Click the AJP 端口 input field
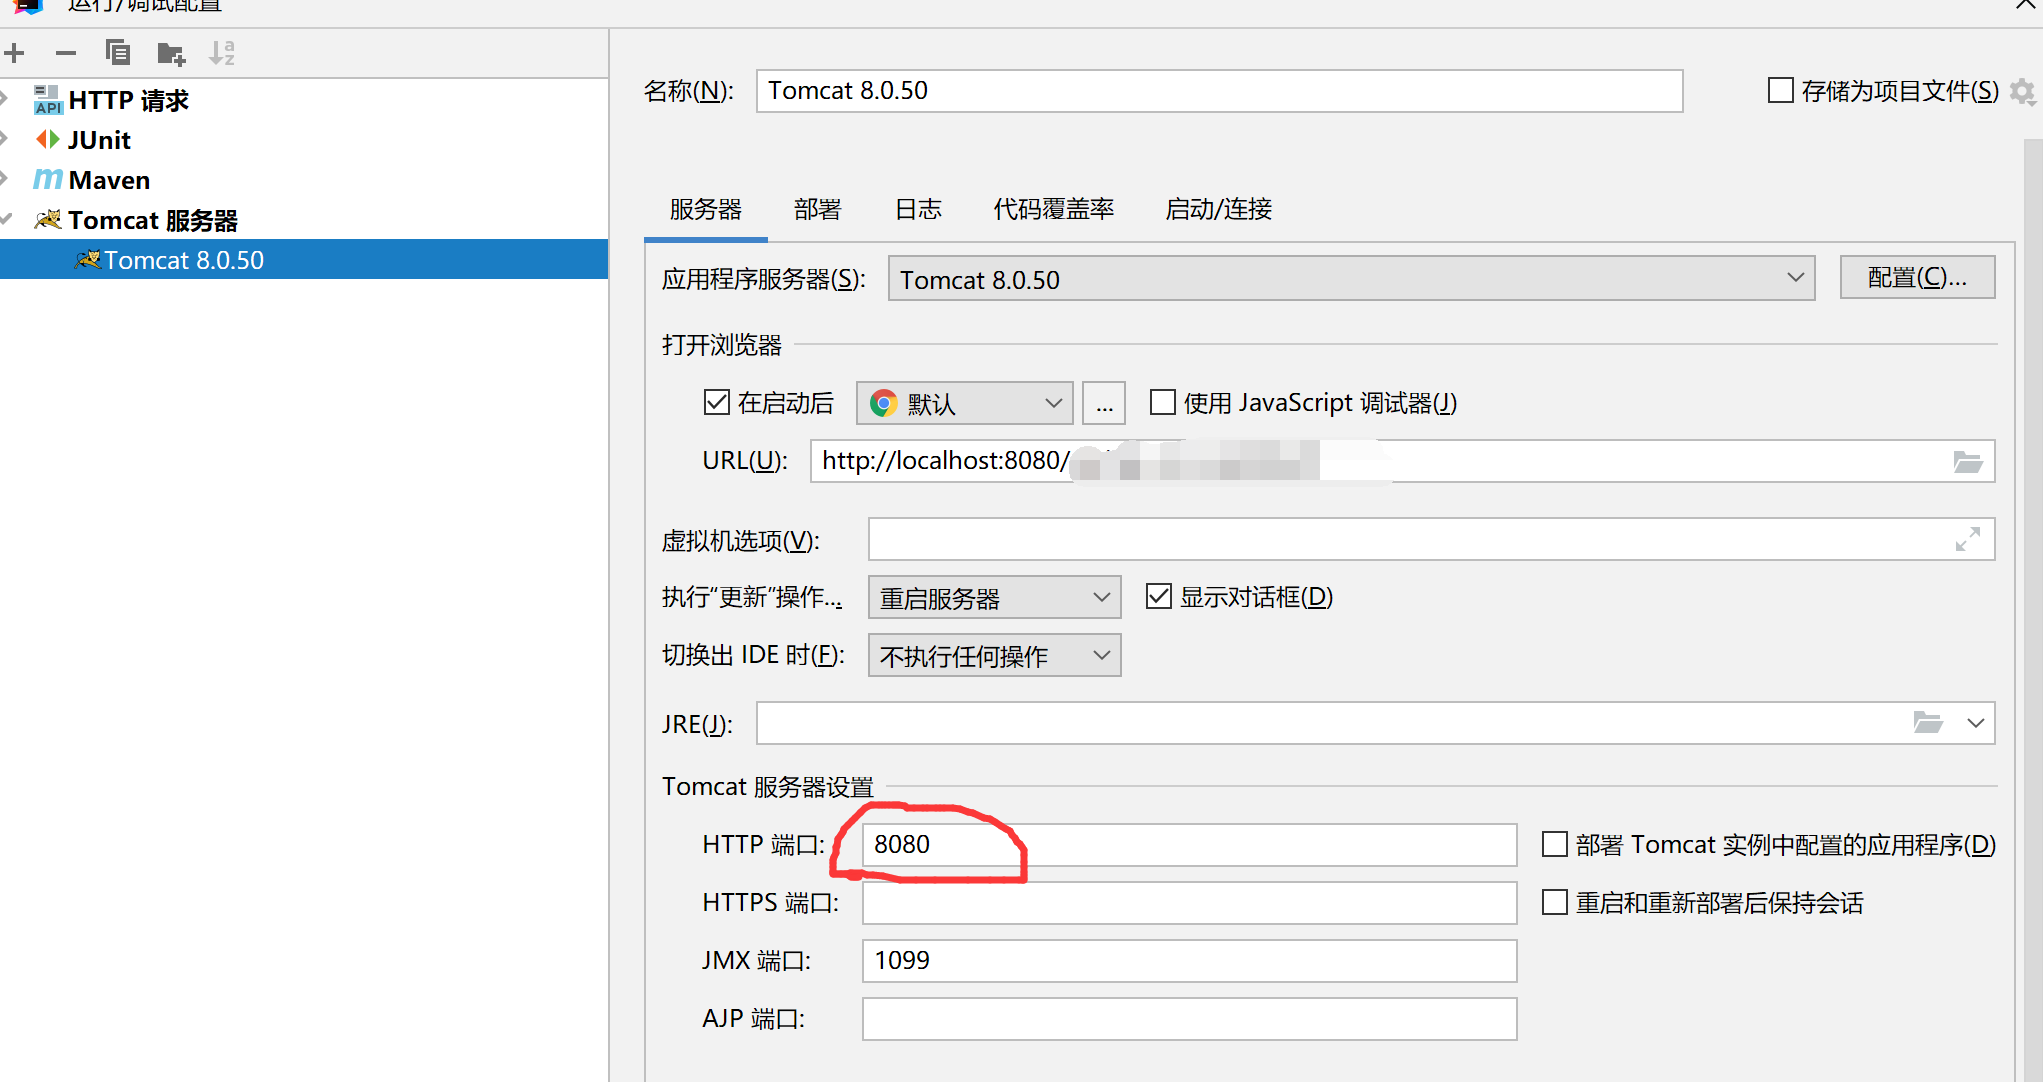The width and height of the screenshot is (2043, 1082). 1189,1019
